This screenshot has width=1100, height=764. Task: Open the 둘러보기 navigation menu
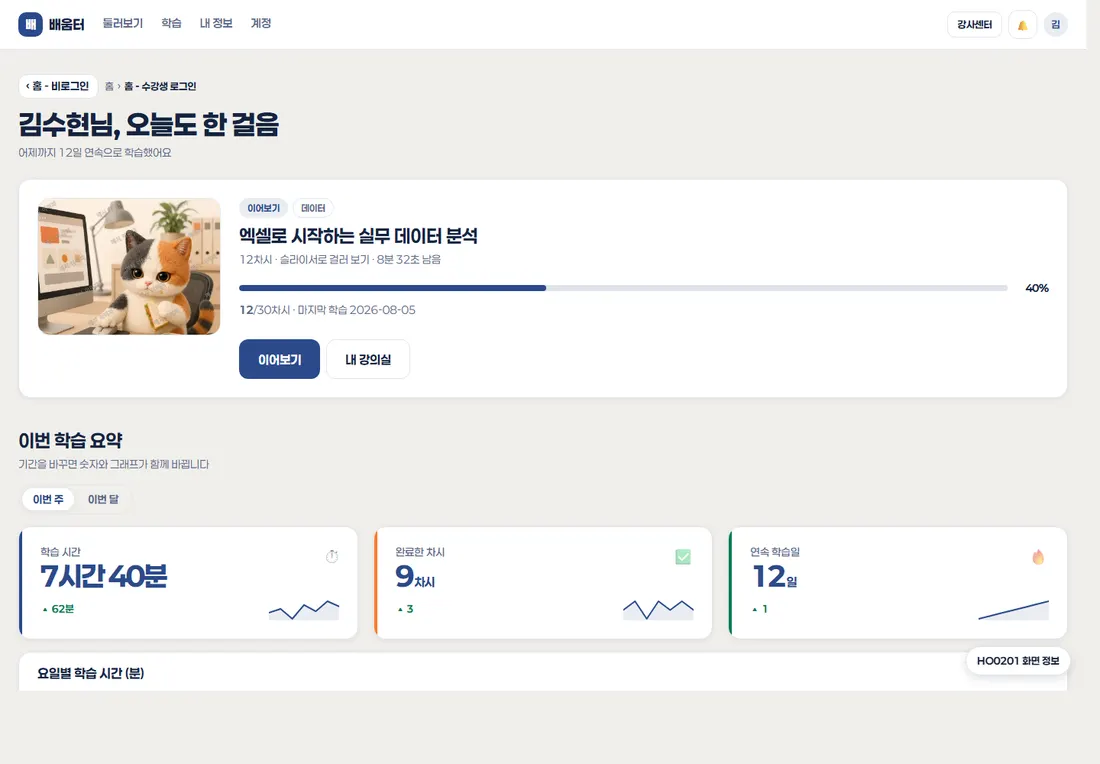pos(123,23)
